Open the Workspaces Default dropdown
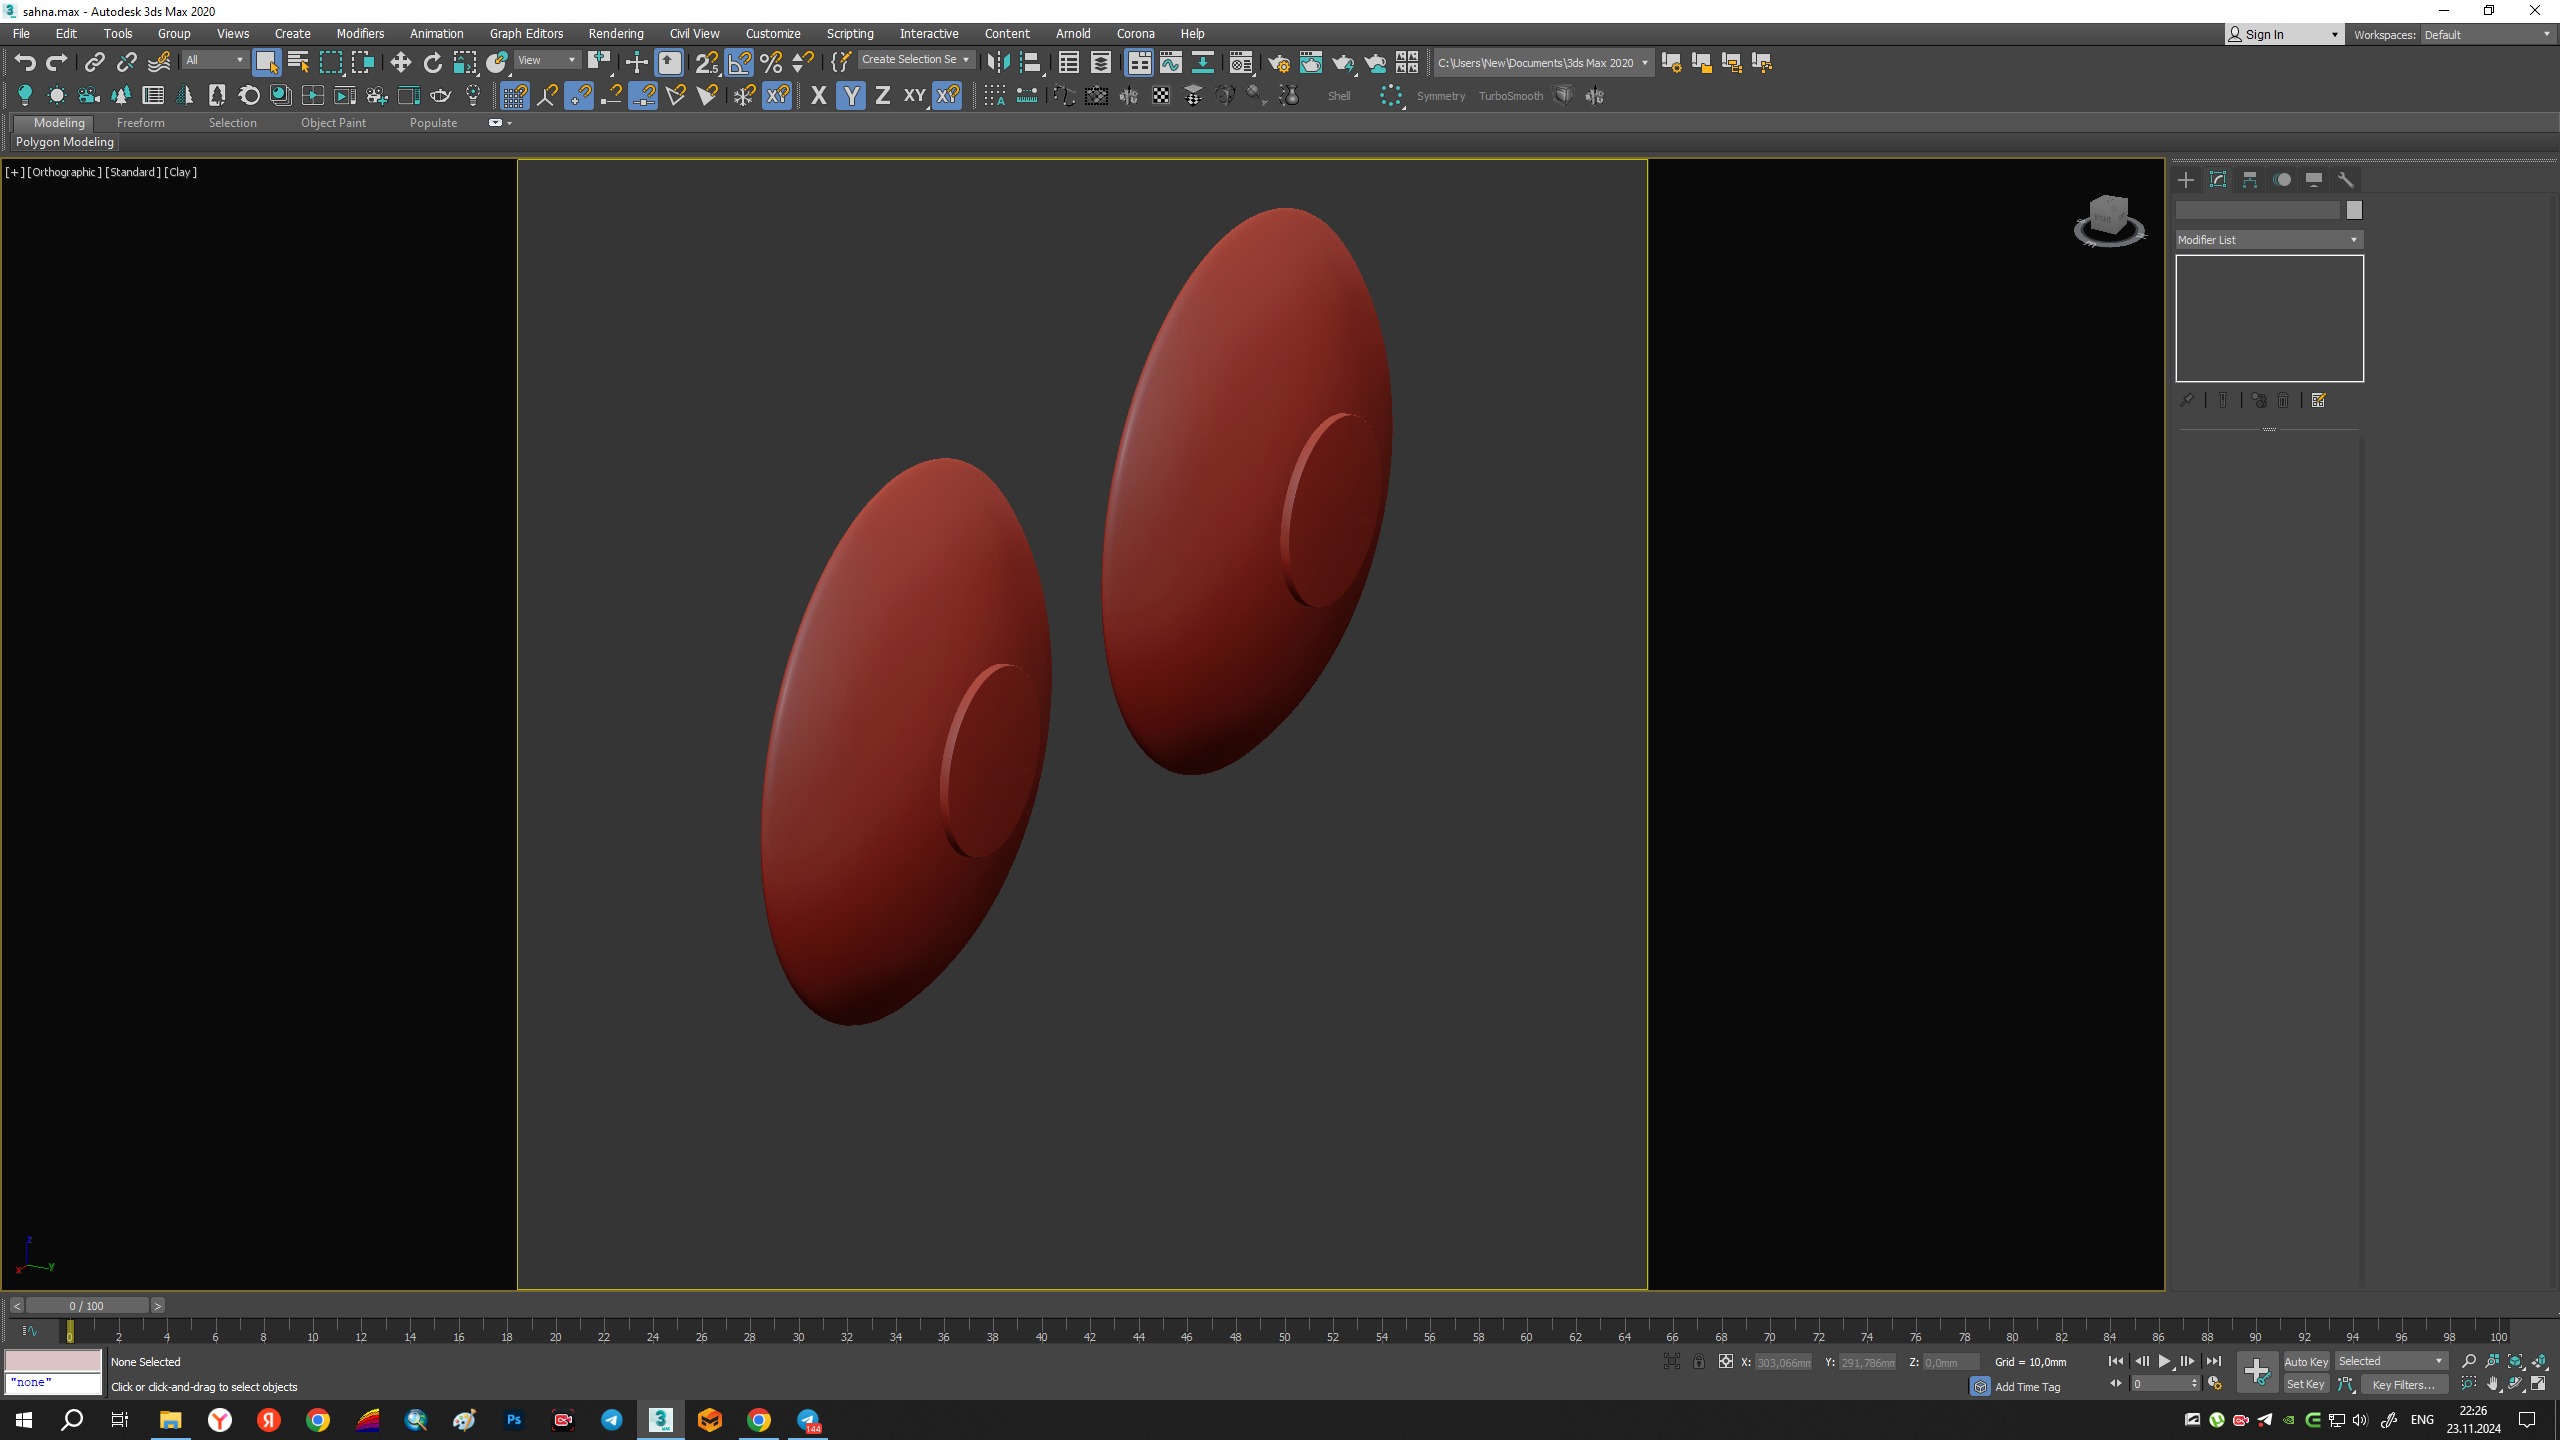This screenshot has width=2560, height=1440. (x=2487, y=35)
